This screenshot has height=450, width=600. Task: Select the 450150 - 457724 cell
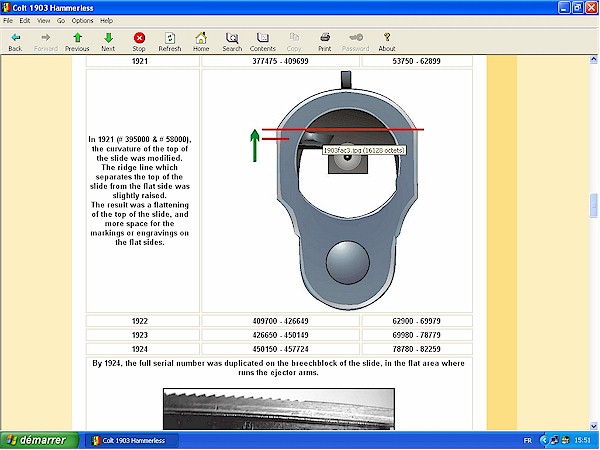click(280, 349)
